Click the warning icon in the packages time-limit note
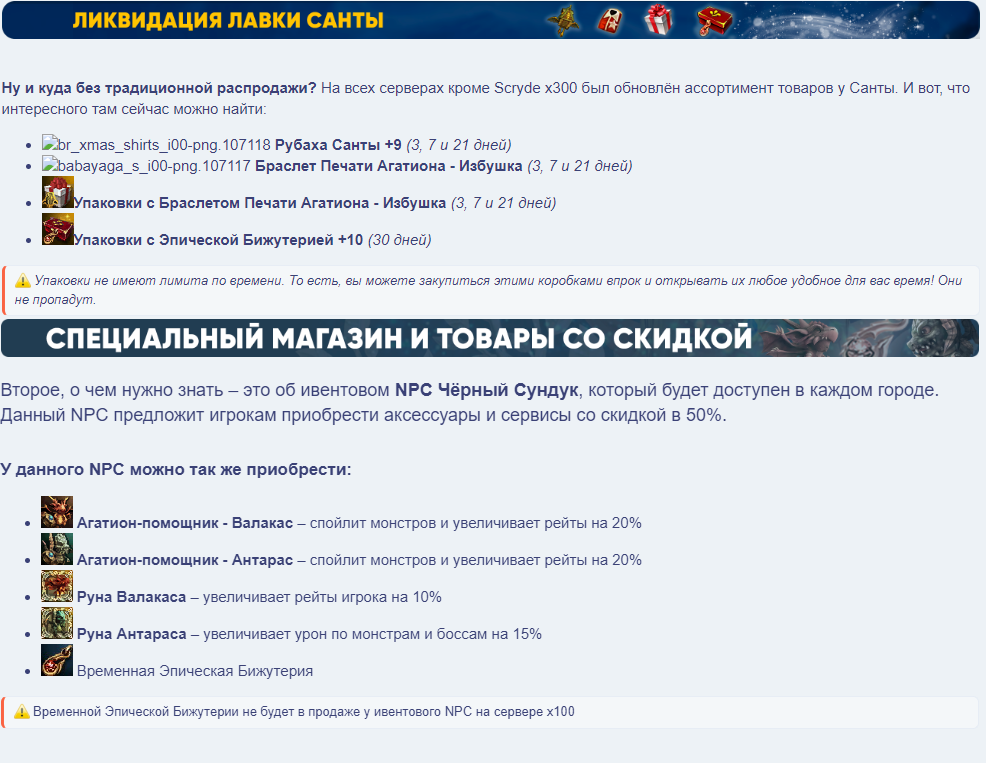The width and height of the screenshot is (986, 770). point(22,282)
